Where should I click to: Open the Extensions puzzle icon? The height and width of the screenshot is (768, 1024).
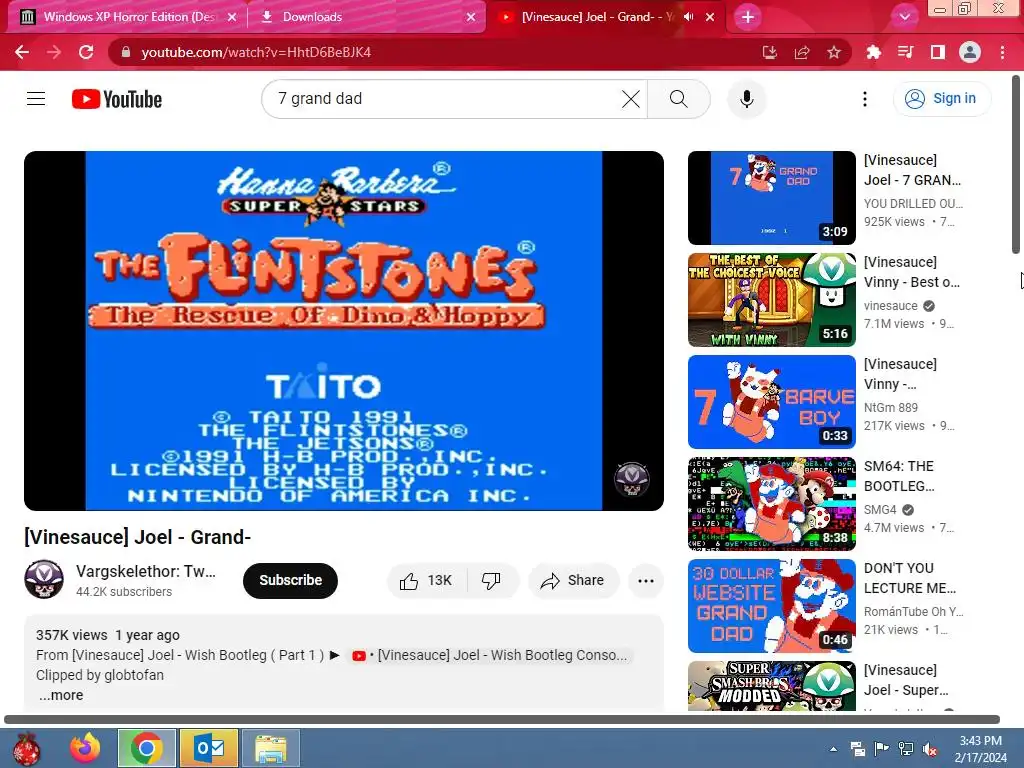(x=873, y=52)
